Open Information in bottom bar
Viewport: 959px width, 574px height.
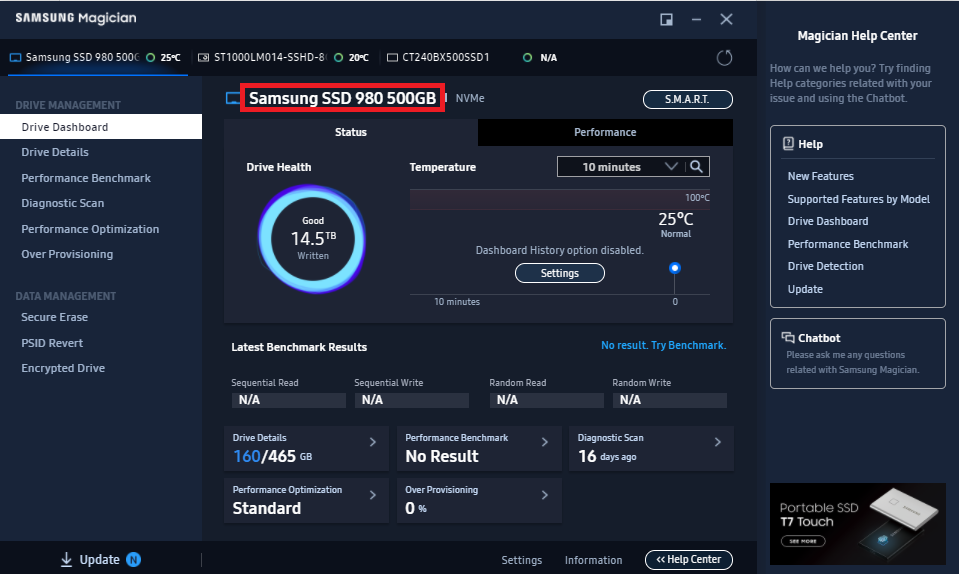point(593,560)
